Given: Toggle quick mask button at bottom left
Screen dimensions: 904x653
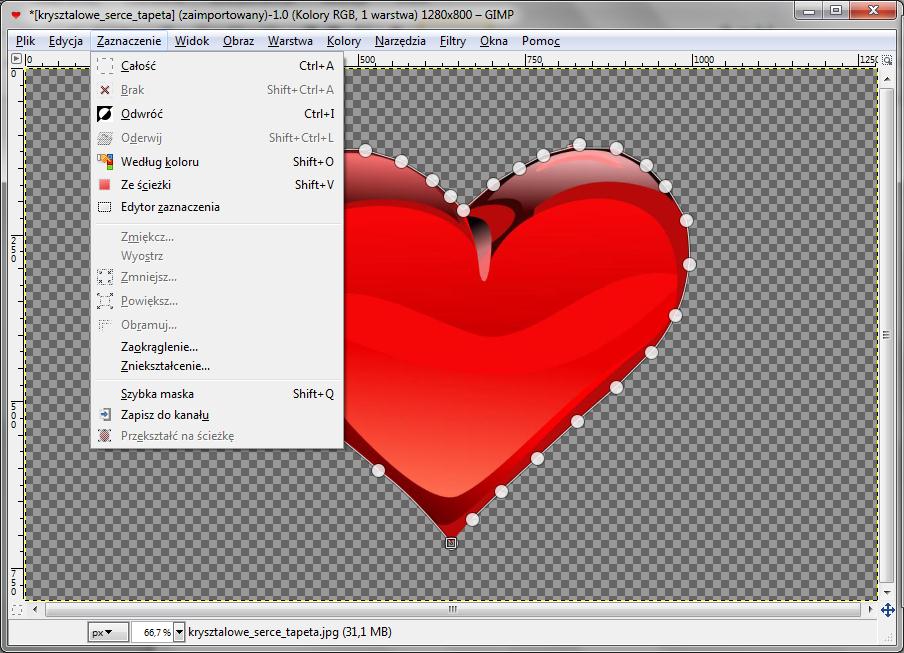Looking at the screenshot, I should [17, 609].
